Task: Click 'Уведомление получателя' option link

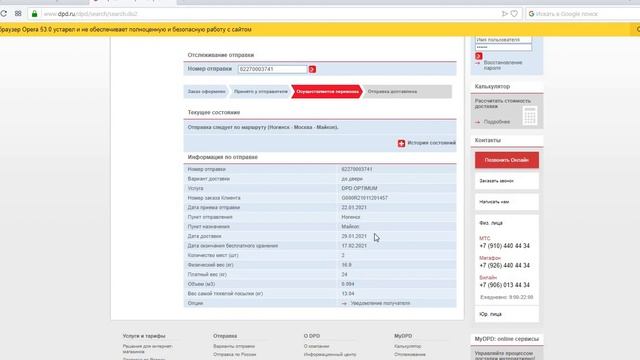Action: (x=380, y=303)
